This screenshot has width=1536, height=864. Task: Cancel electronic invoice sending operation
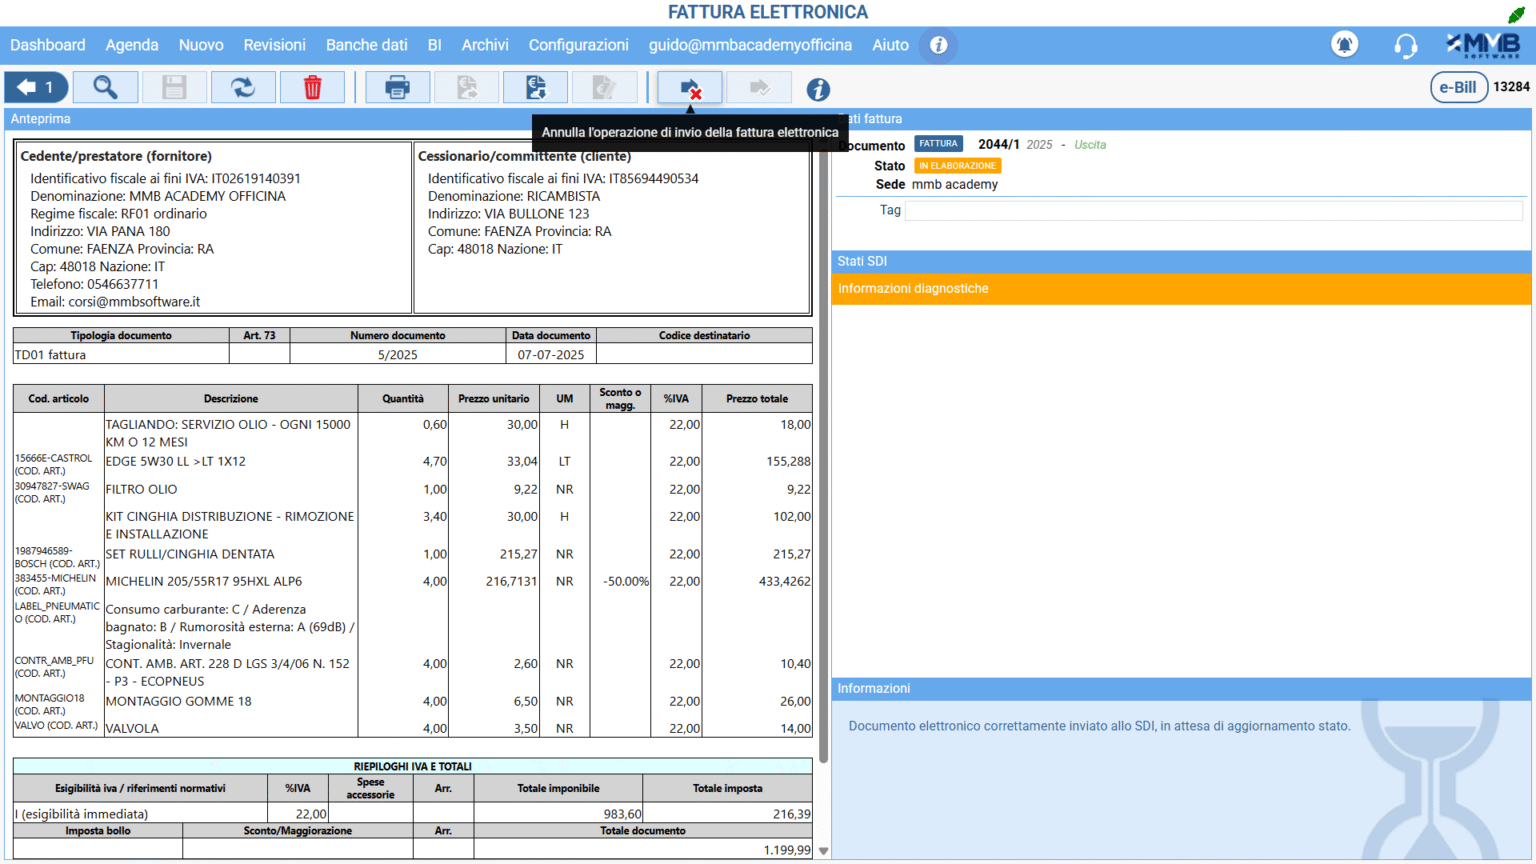[690, 88]
